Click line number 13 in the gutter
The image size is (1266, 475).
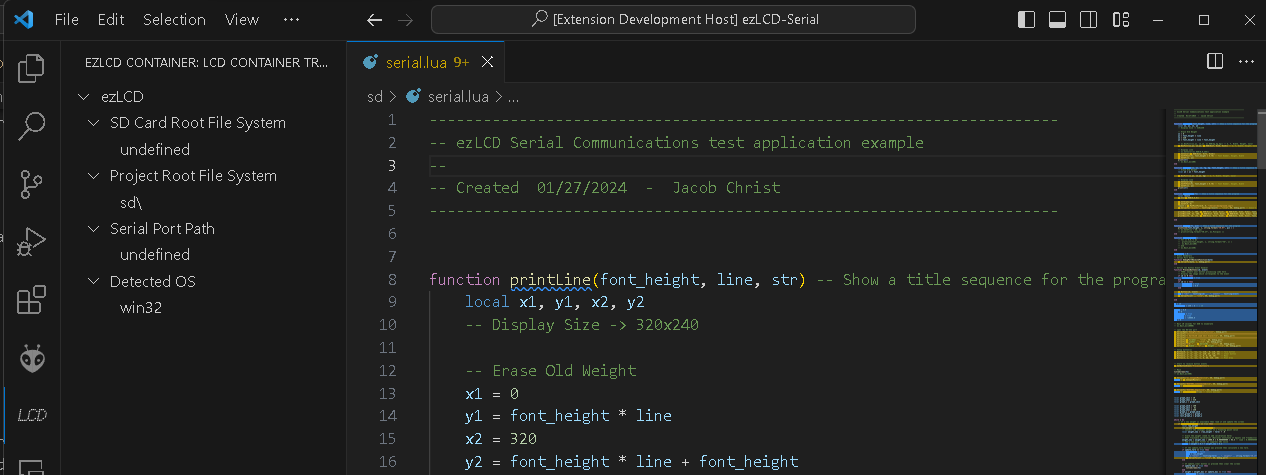point(388,394)
